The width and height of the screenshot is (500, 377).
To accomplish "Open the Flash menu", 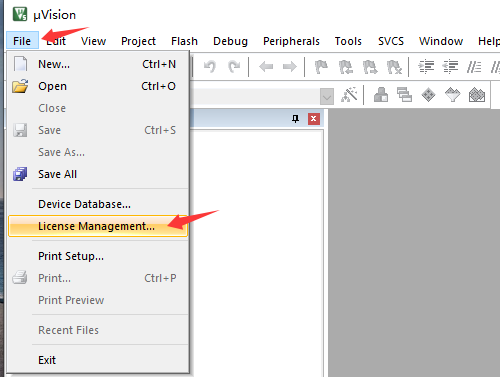I will click(184, 41).
